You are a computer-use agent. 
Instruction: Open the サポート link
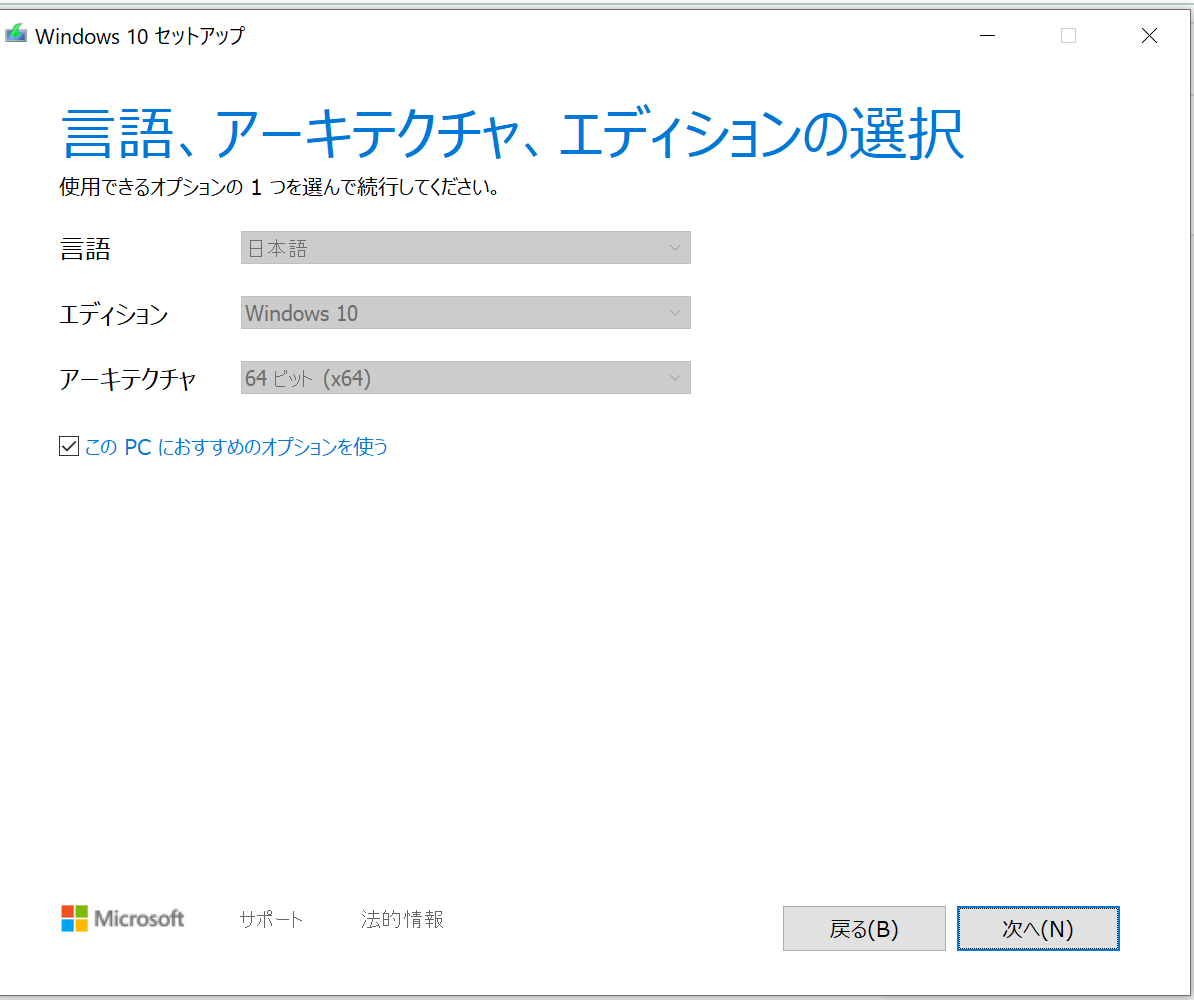[269, 919]
